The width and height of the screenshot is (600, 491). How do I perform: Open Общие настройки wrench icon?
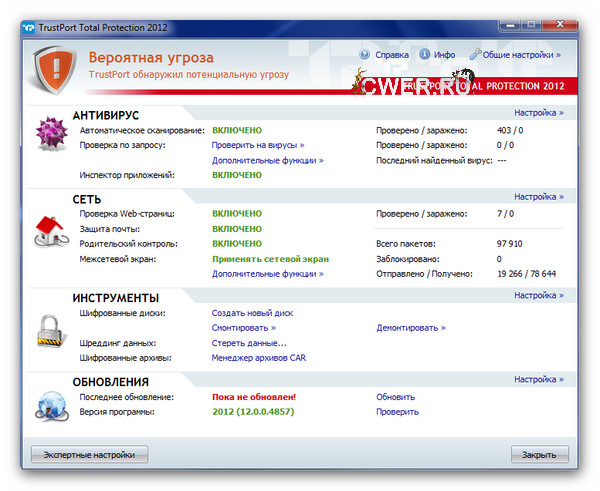click(476, 55)
